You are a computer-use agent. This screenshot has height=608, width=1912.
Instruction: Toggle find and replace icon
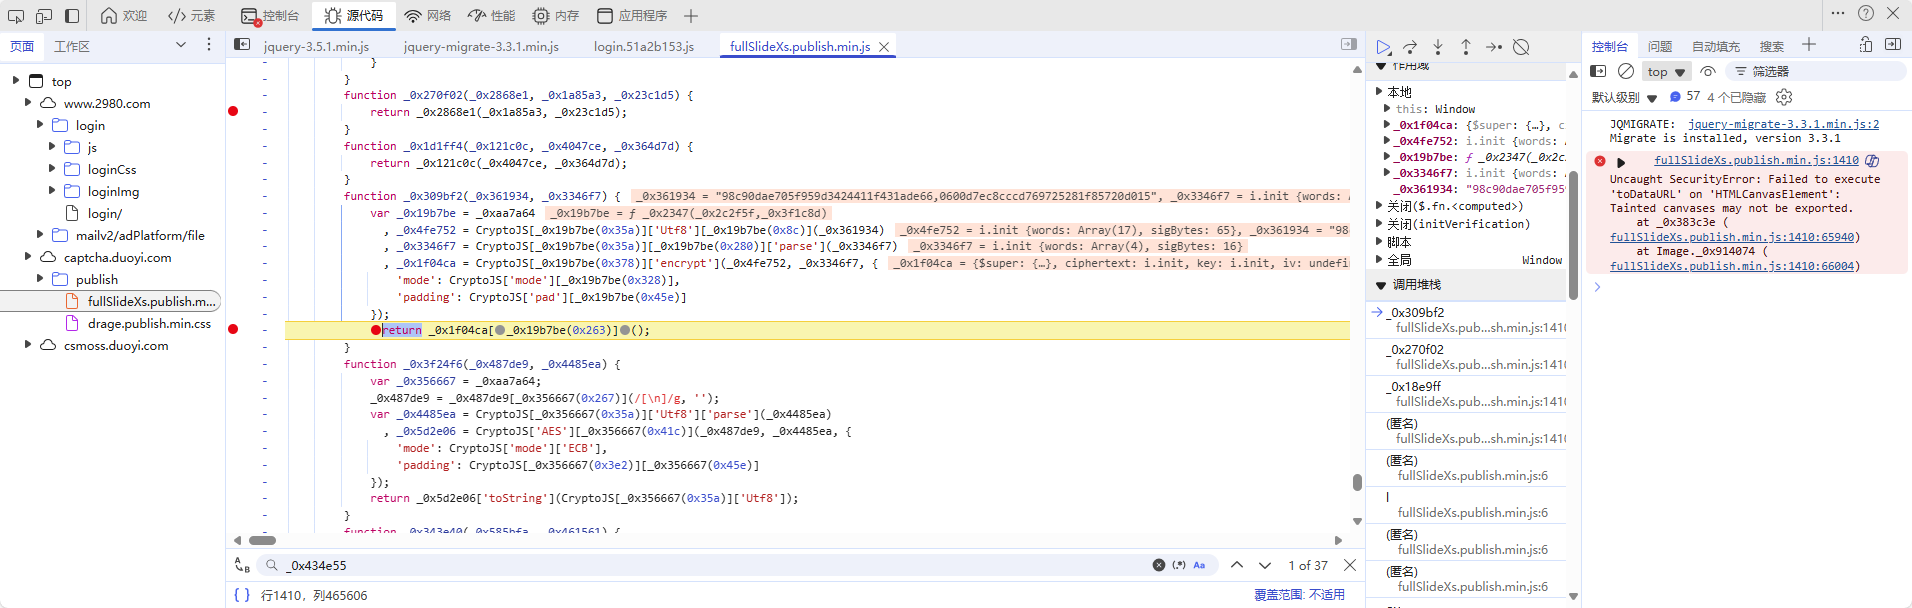coord(242,565)
